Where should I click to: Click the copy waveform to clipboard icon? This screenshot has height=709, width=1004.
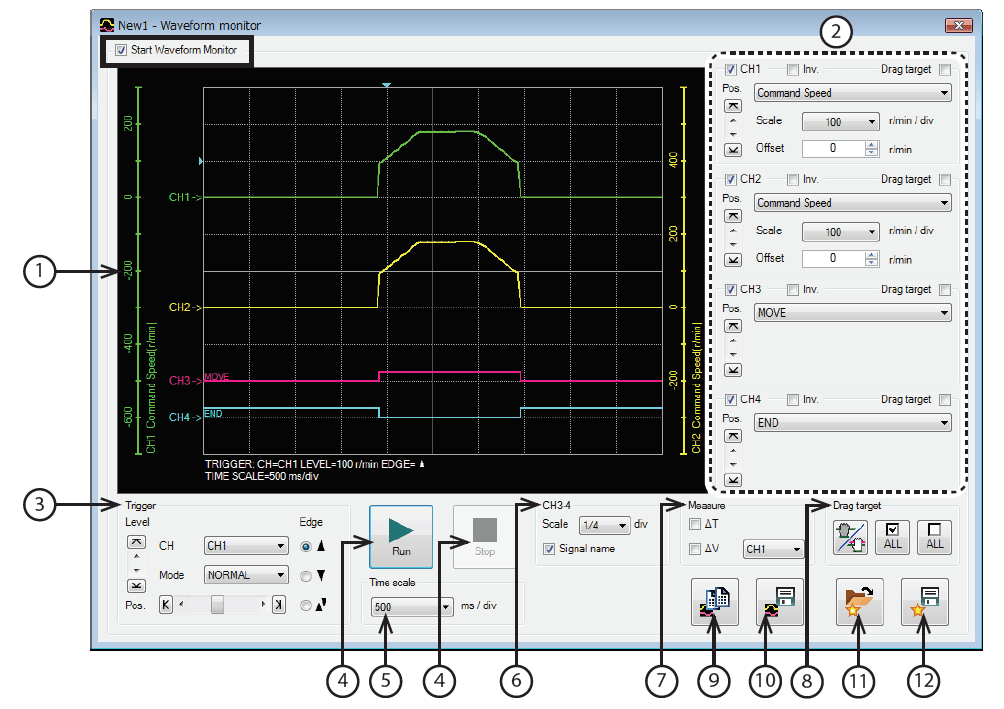715,602
